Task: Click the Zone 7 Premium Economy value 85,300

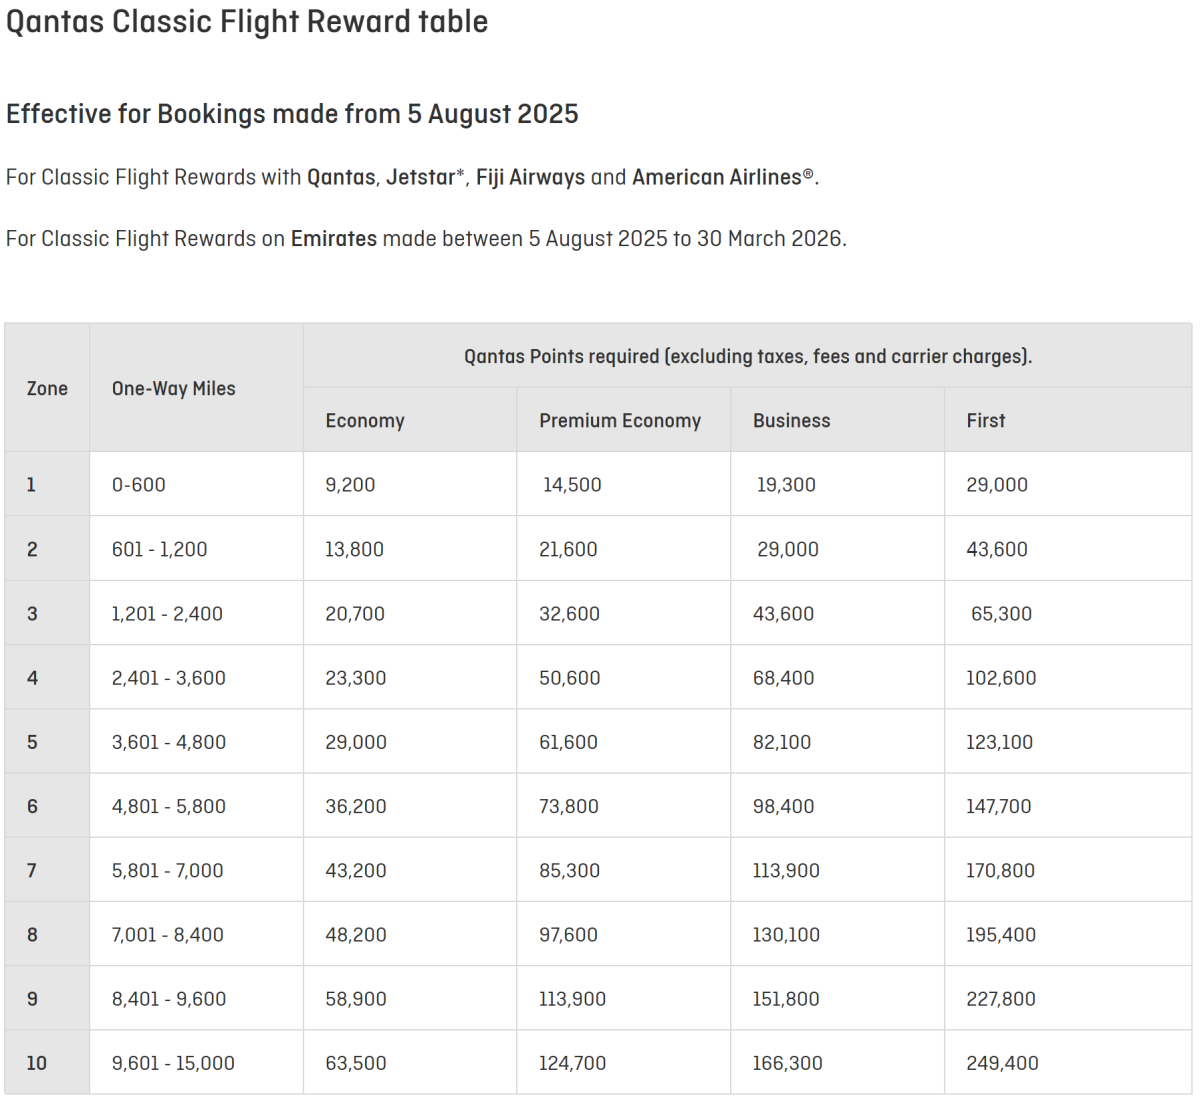Action: tap(570, 871)
